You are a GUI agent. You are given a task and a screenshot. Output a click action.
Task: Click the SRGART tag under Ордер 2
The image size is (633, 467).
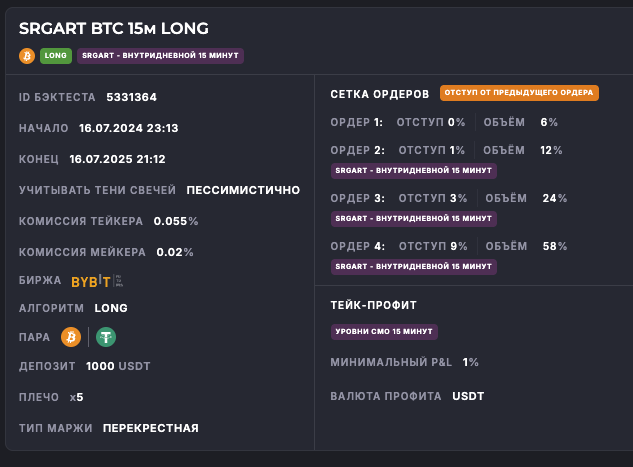coord(413,170)
